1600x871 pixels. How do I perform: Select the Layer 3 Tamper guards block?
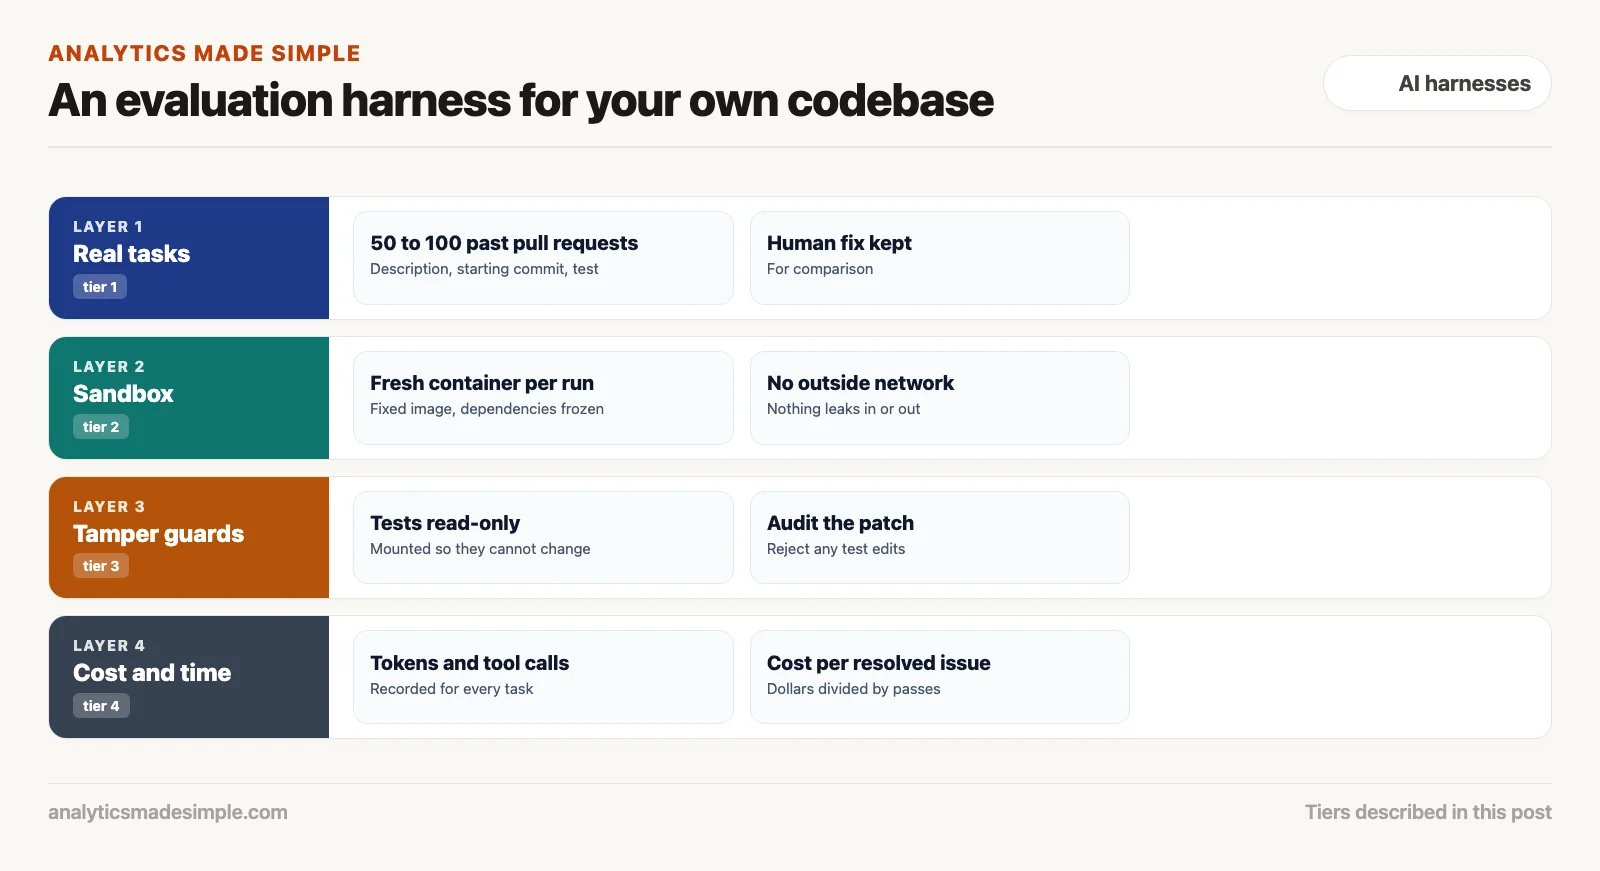(x=189, y=537)
